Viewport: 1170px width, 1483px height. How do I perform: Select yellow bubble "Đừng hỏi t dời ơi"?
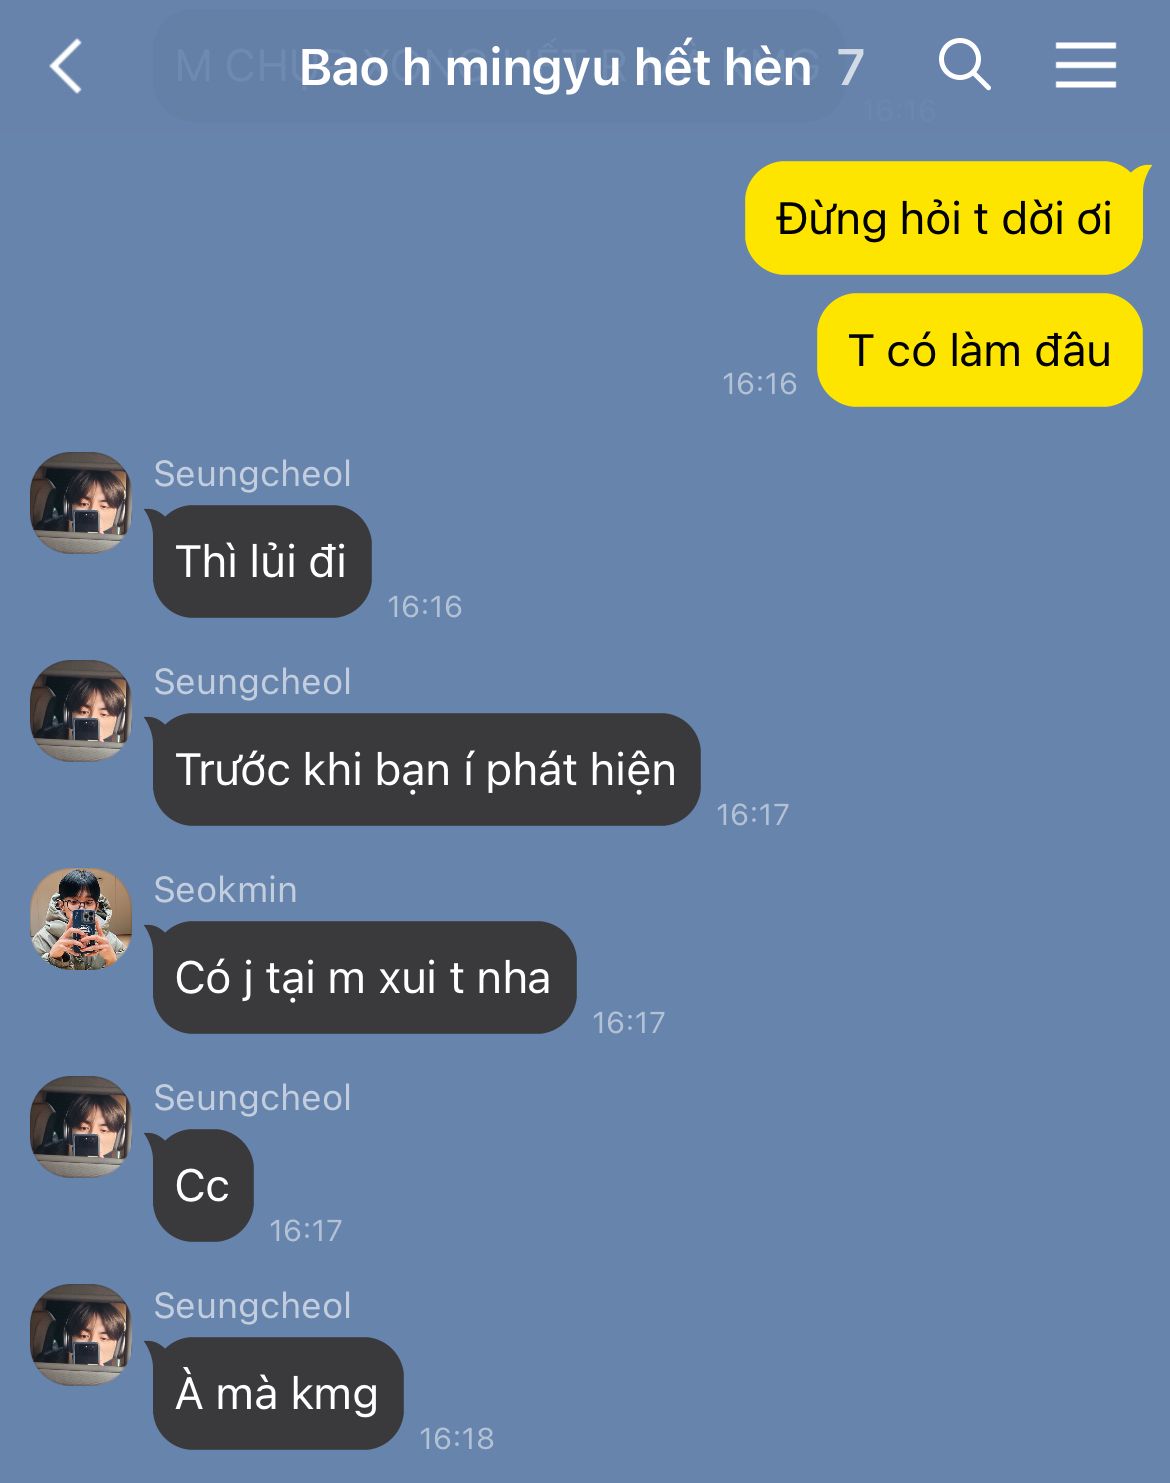pyautogui.click(x=944, y=218)
